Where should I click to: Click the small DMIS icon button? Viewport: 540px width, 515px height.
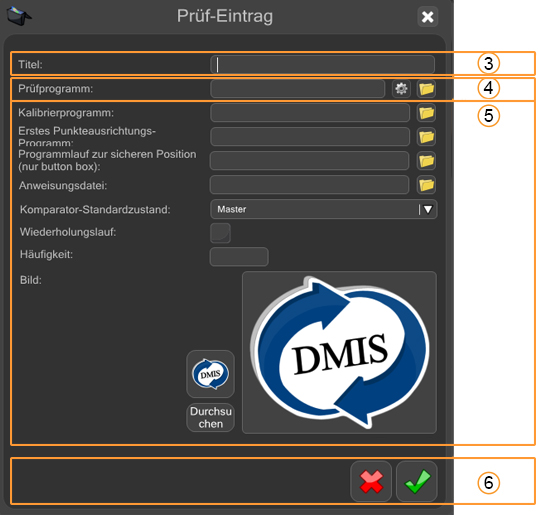coord(210,374)
